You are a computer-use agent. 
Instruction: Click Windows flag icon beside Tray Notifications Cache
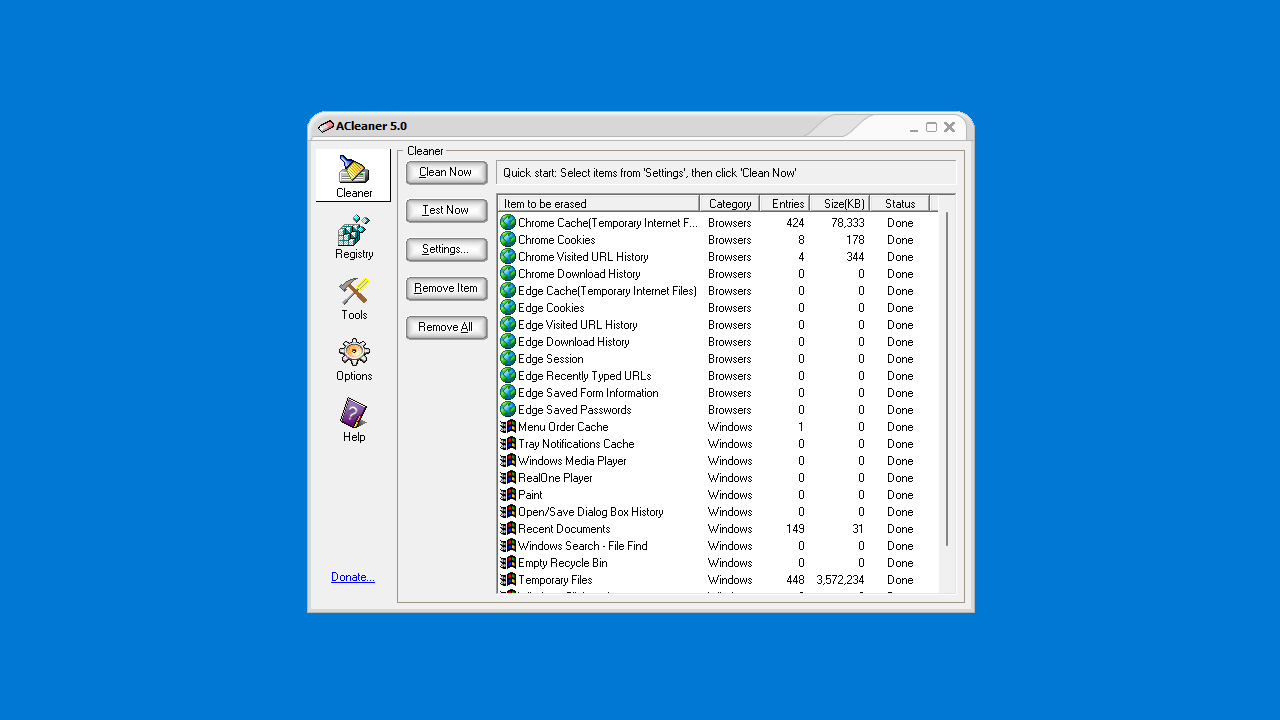(x=508, y=444)
